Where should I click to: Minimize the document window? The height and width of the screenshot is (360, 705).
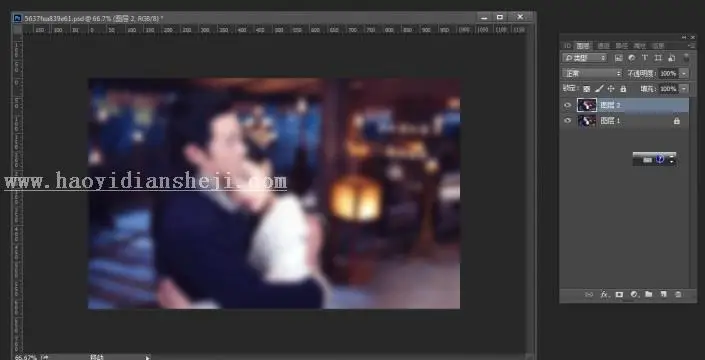click(x=484, y=17)
